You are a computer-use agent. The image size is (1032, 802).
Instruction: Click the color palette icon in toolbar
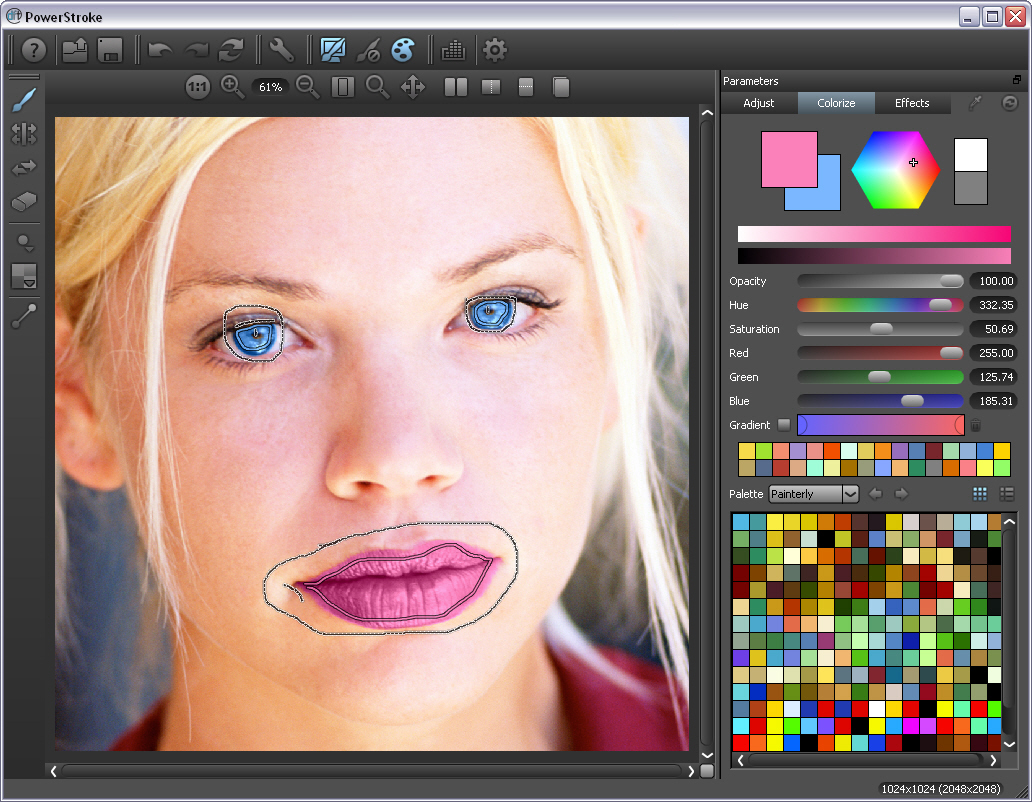[402, 50]
